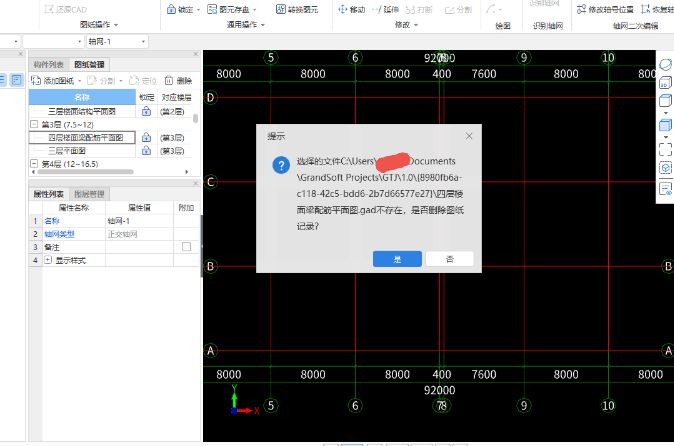Click the 定位 button in drawing panel
The height and width of the screenshot is (446, 674).
click(142, 81)
